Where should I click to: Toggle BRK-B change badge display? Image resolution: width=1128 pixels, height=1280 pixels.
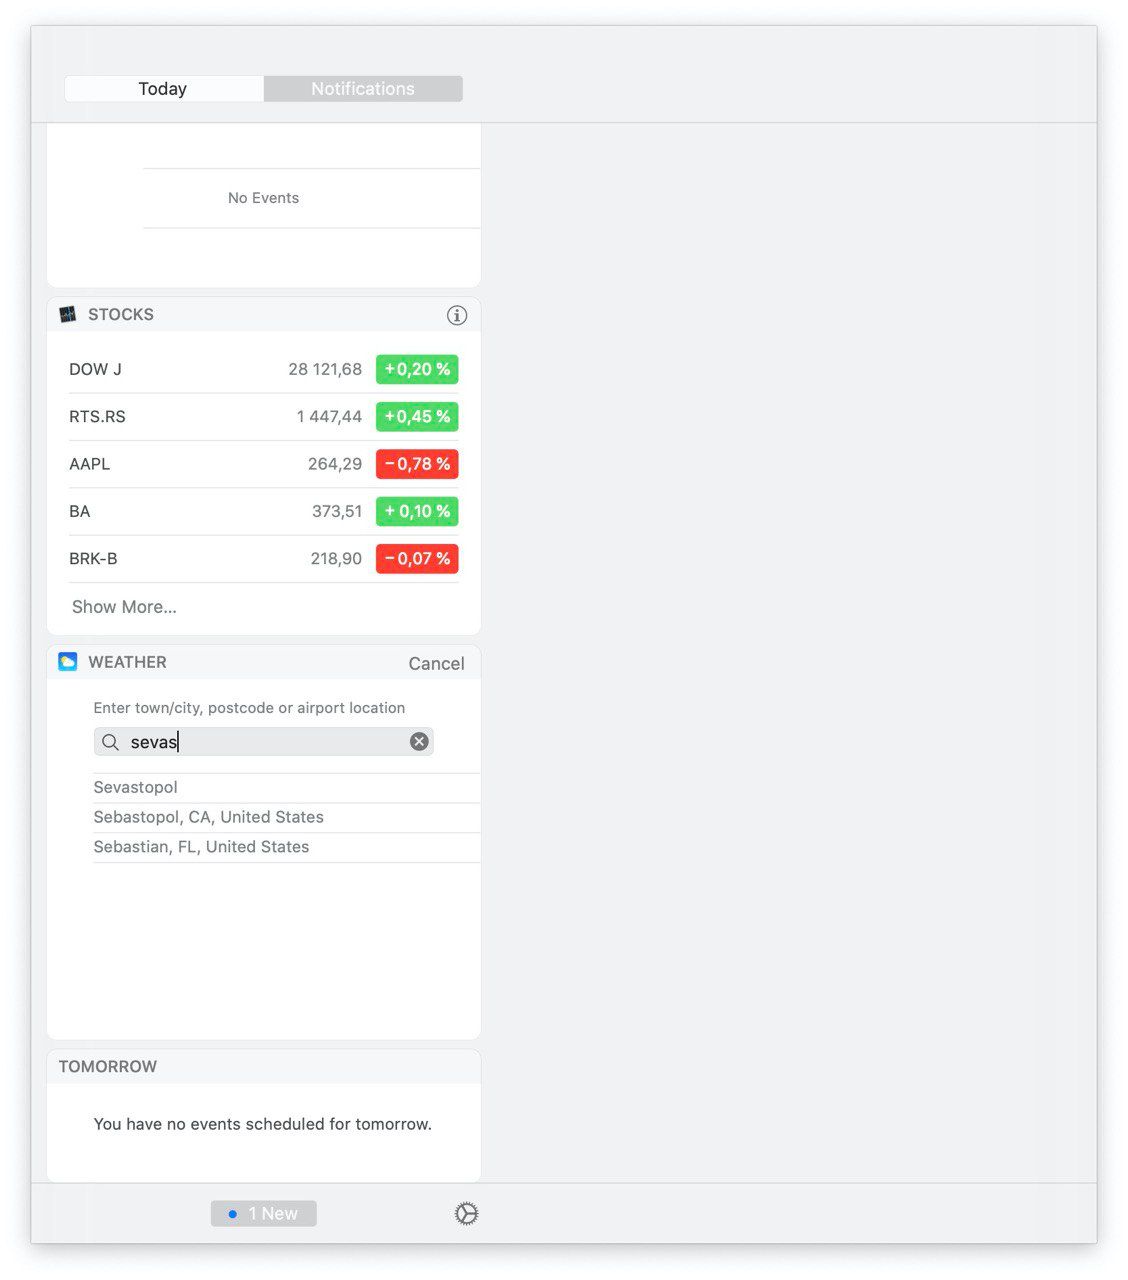pyautogui.click(x=417, y=559)
